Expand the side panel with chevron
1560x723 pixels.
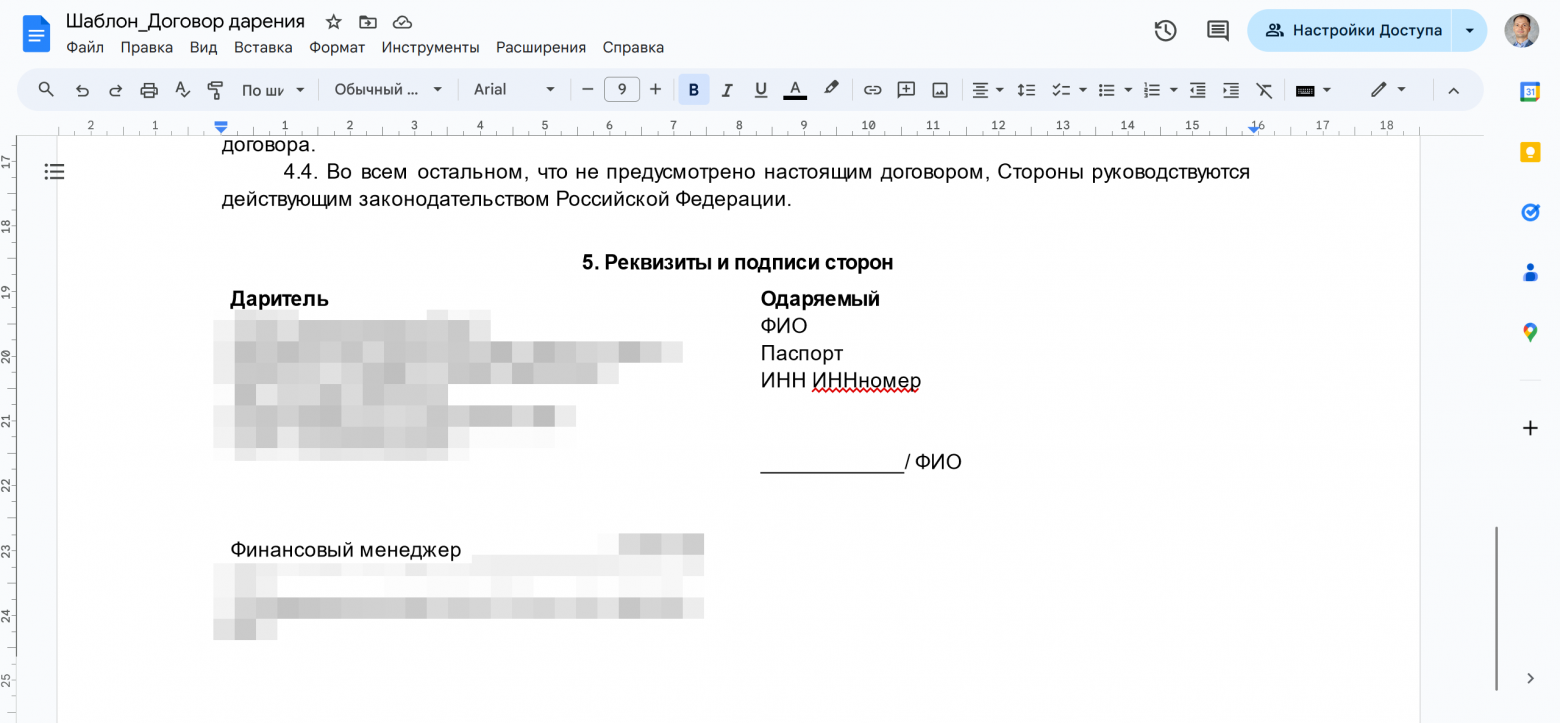coord(1530,678)
